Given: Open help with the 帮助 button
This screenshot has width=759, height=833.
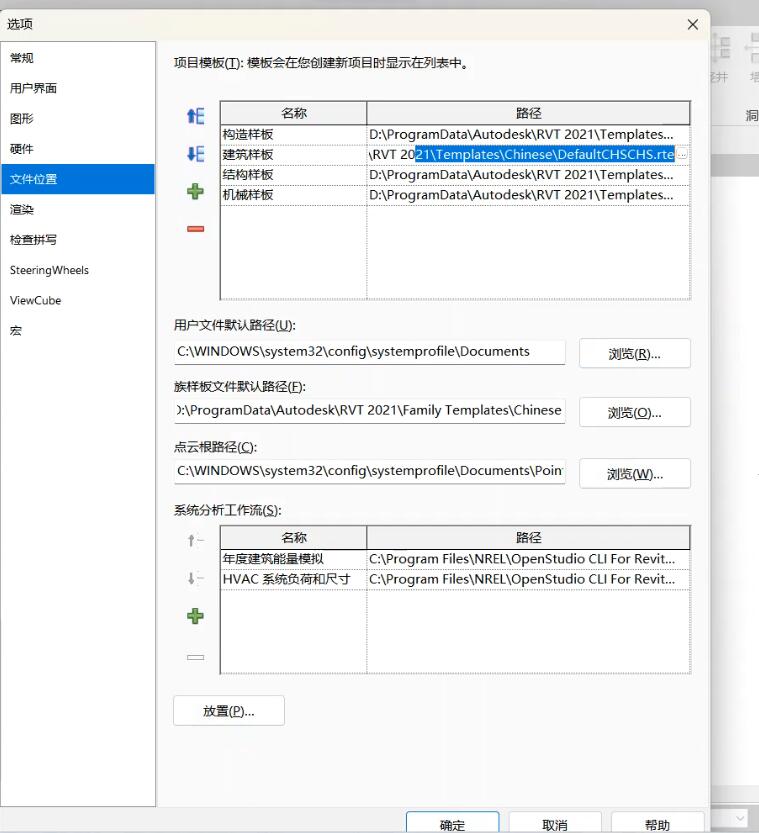Looking at the screenshot, I should 658,823.
